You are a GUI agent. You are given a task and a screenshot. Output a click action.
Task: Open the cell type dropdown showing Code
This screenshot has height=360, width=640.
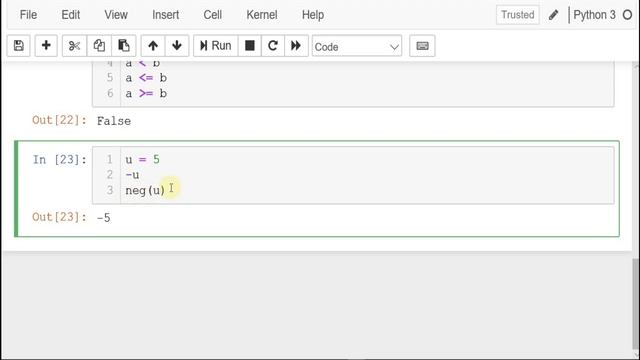click(x=357, y=46)
